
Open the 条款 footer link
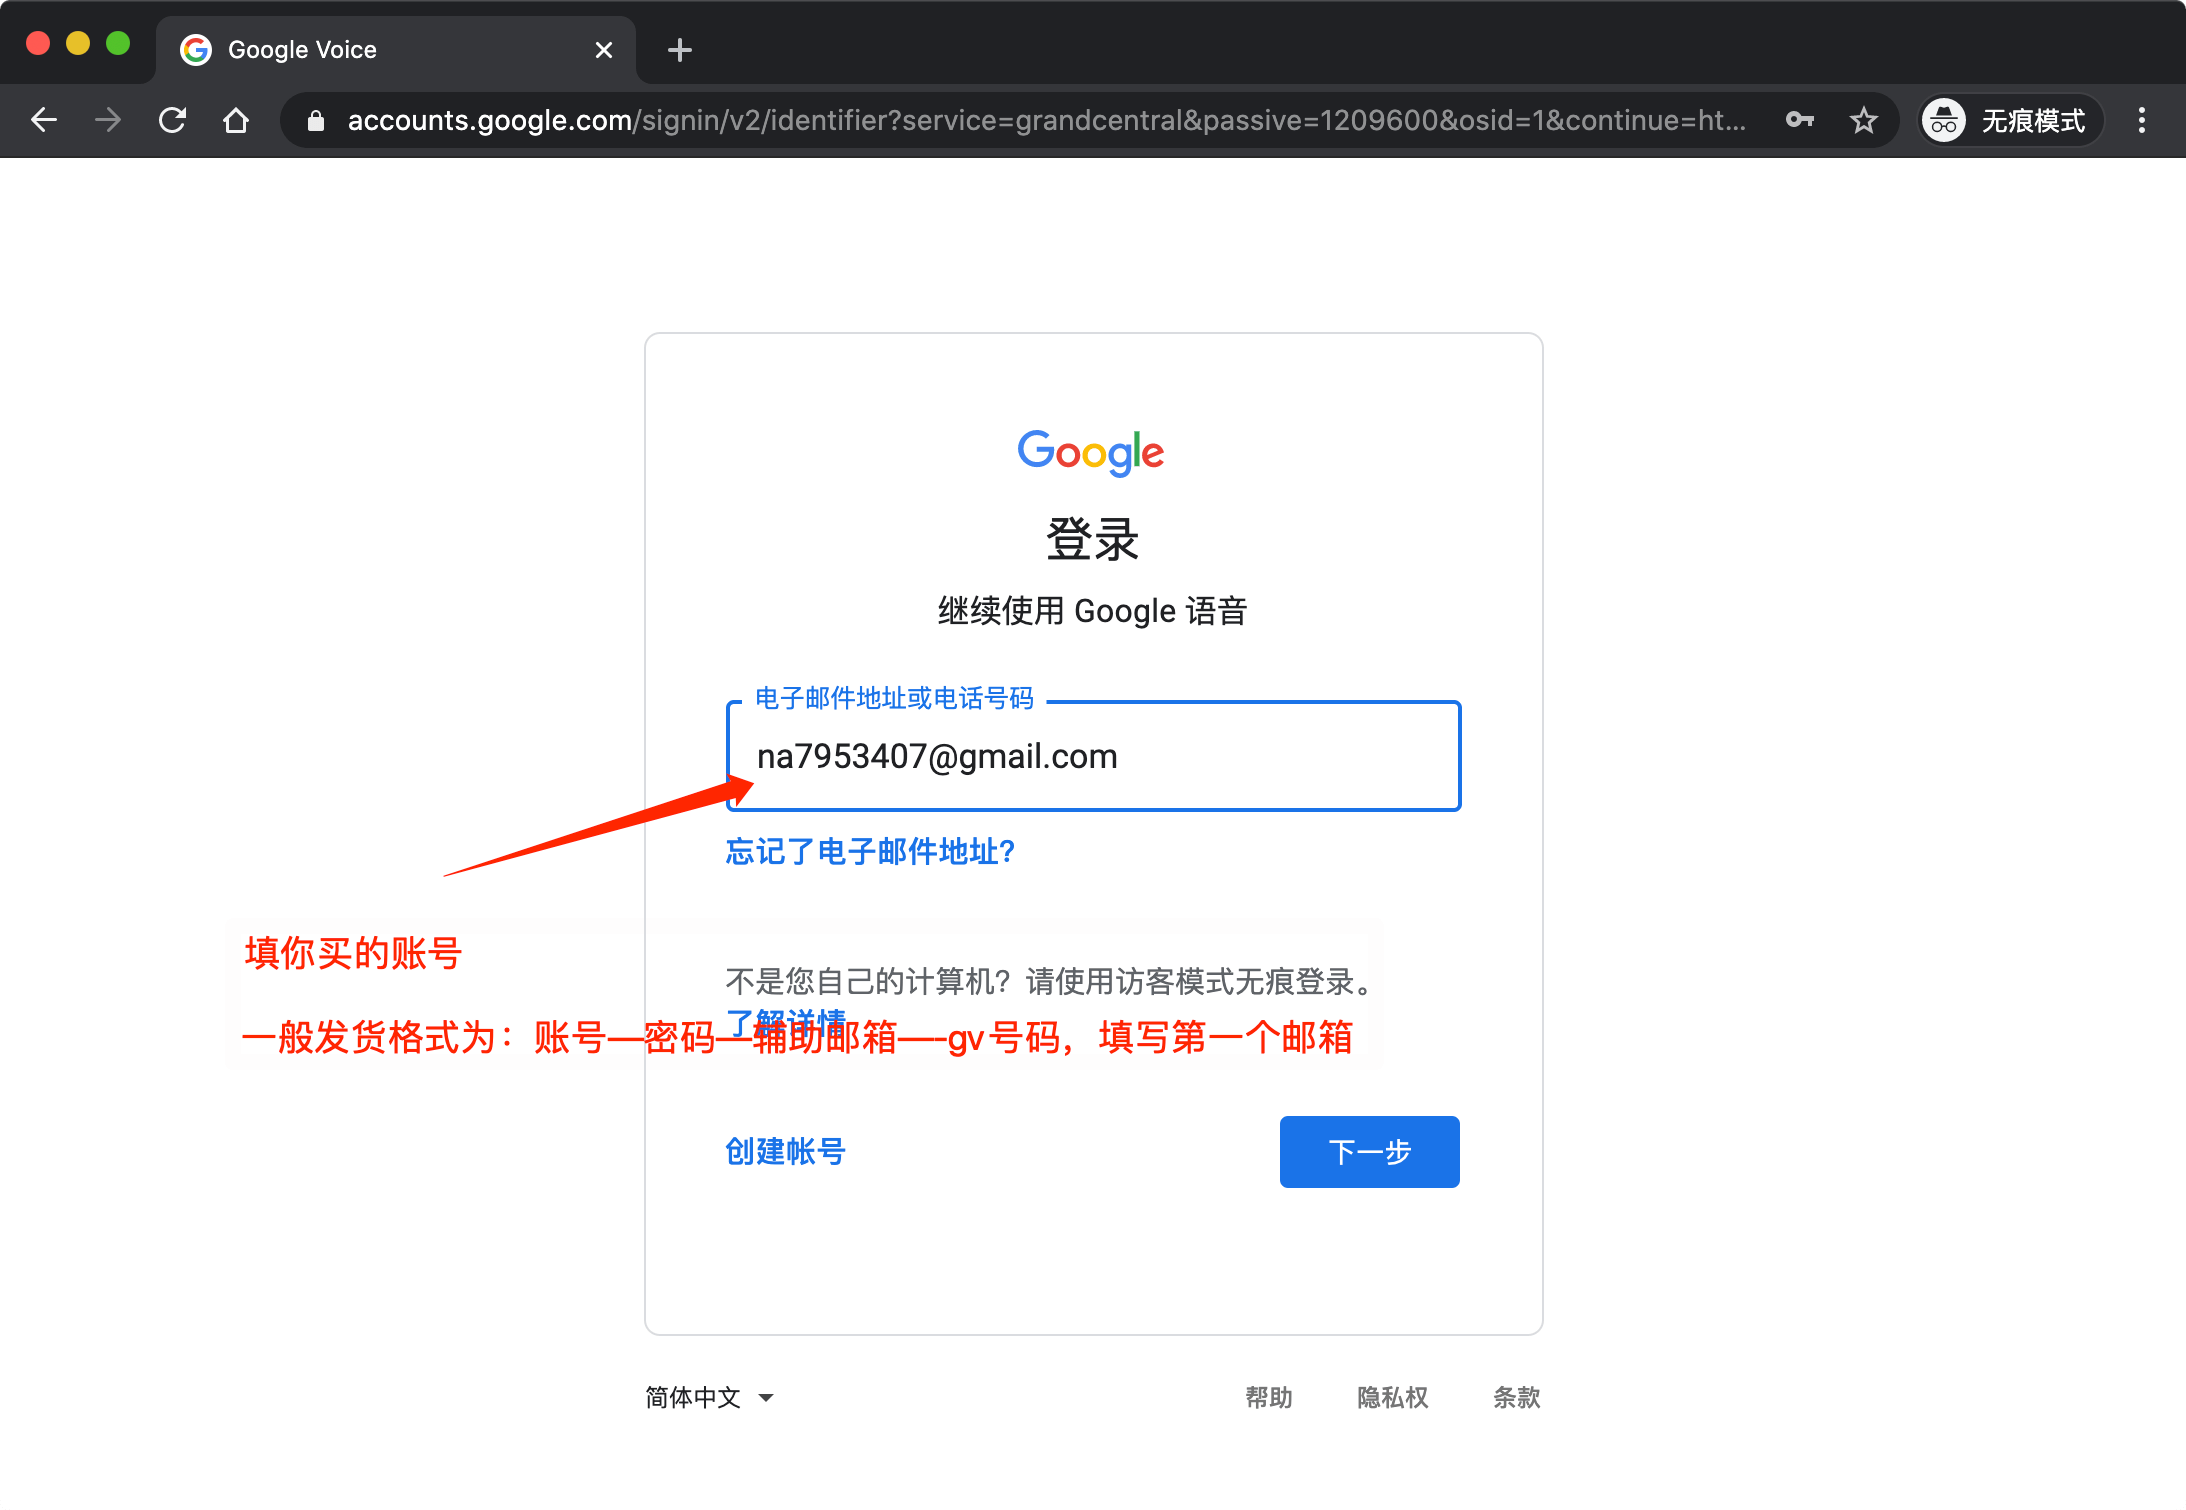pyautogui.click(x=1517, y=1397)
